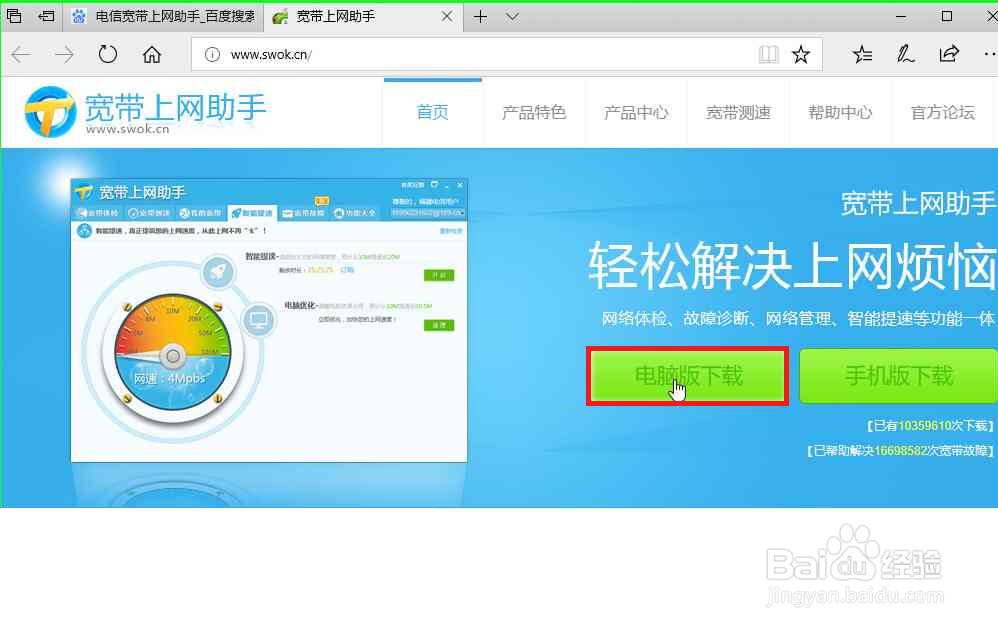Click the 宽带上网助手 site logo
The width and height of the screenshot is (998, 630).
point(145,112)
